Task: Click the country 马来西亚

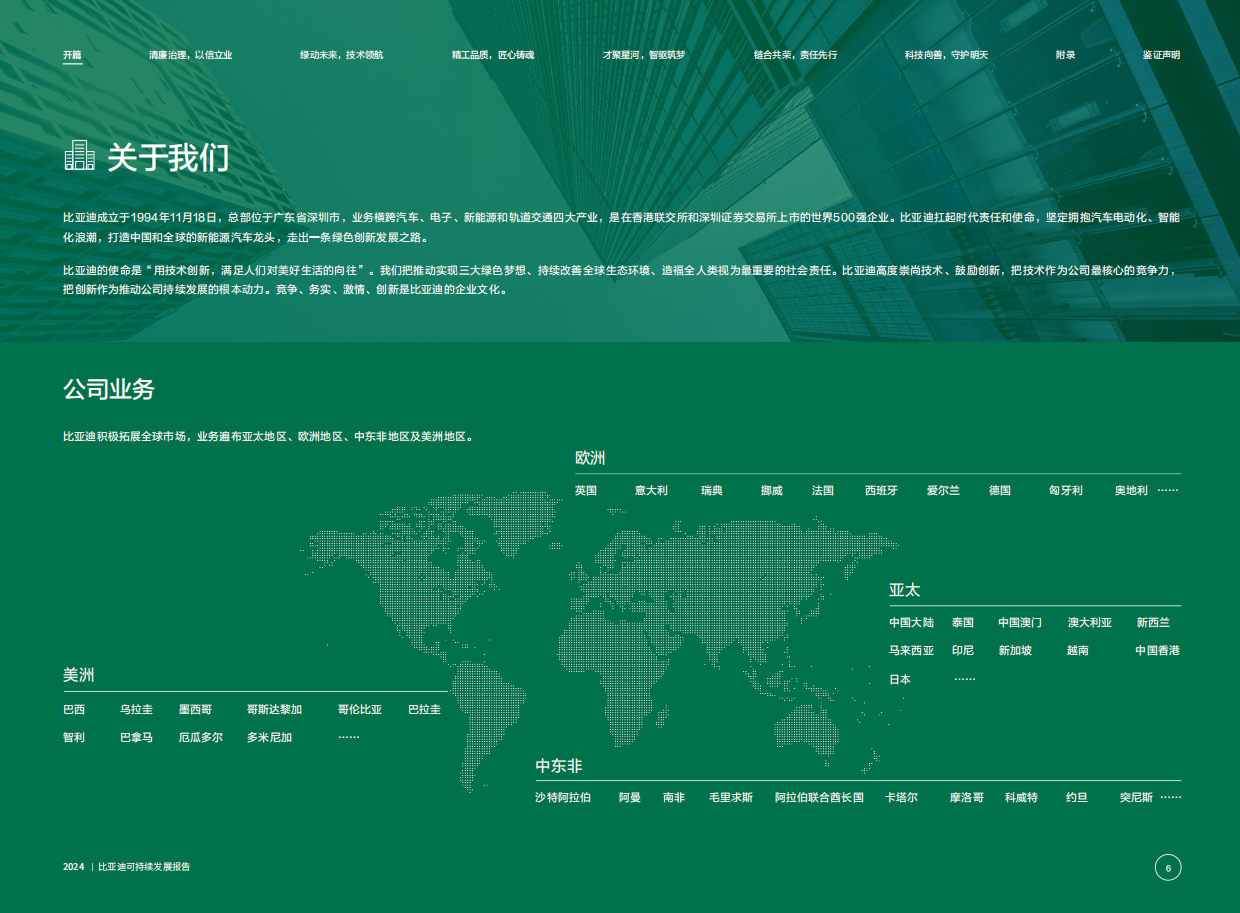Action: click(x=911, y=650)
